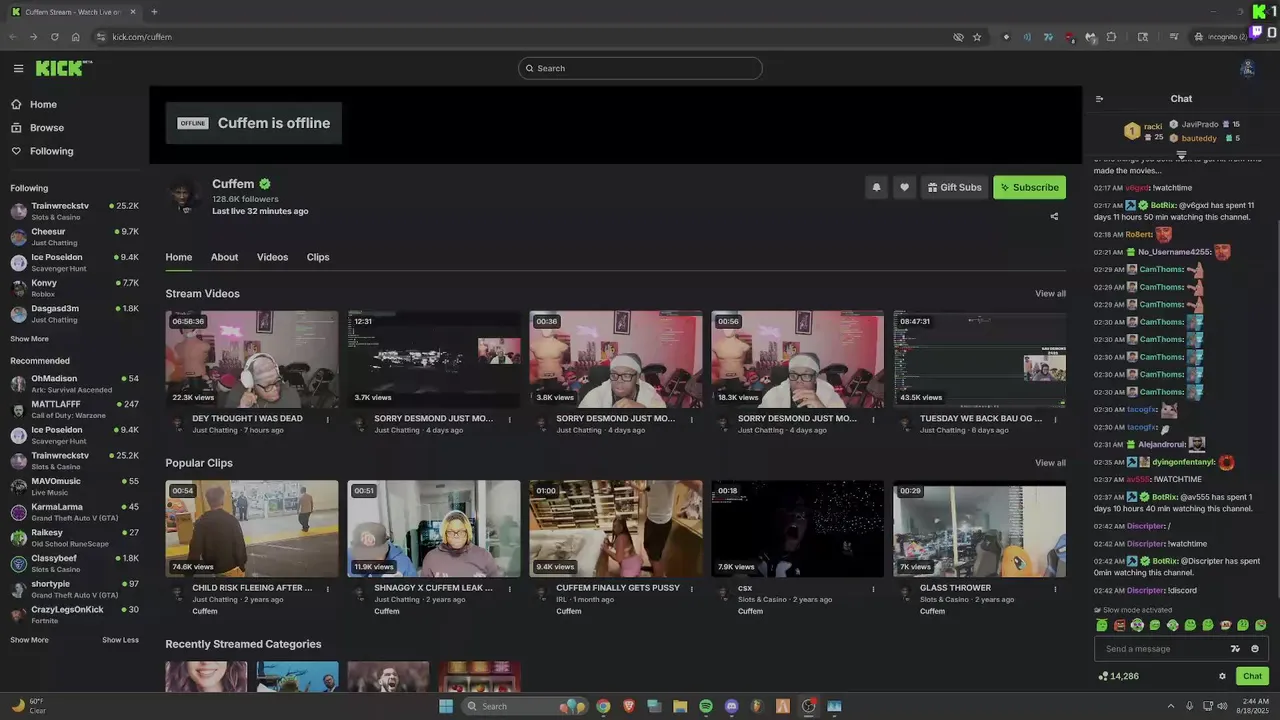Open user profile avatar menu

[x=1247, y=68]
